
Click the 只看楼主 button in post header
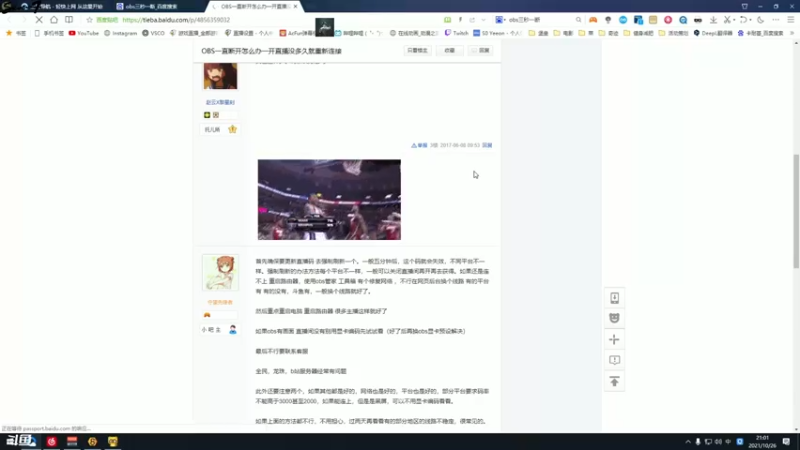417,51
